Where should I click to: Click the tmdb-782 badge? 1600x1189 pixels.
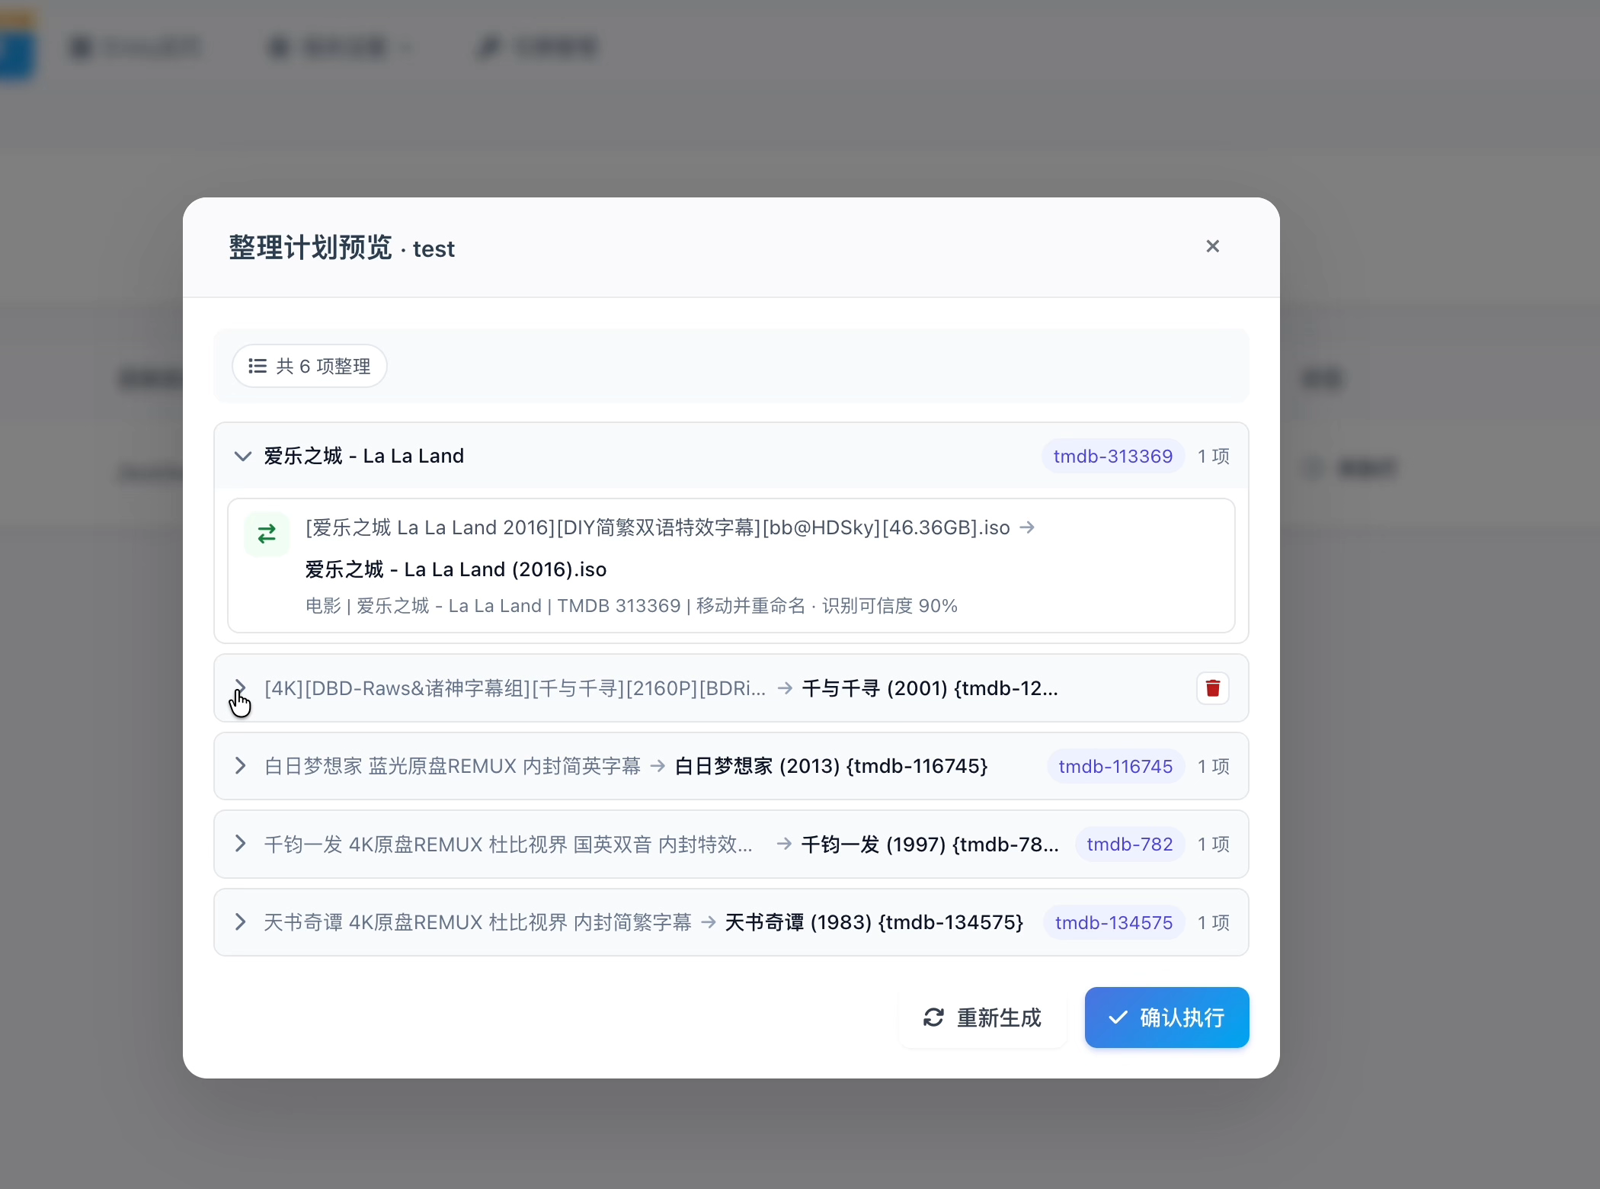pos(1129,844)
